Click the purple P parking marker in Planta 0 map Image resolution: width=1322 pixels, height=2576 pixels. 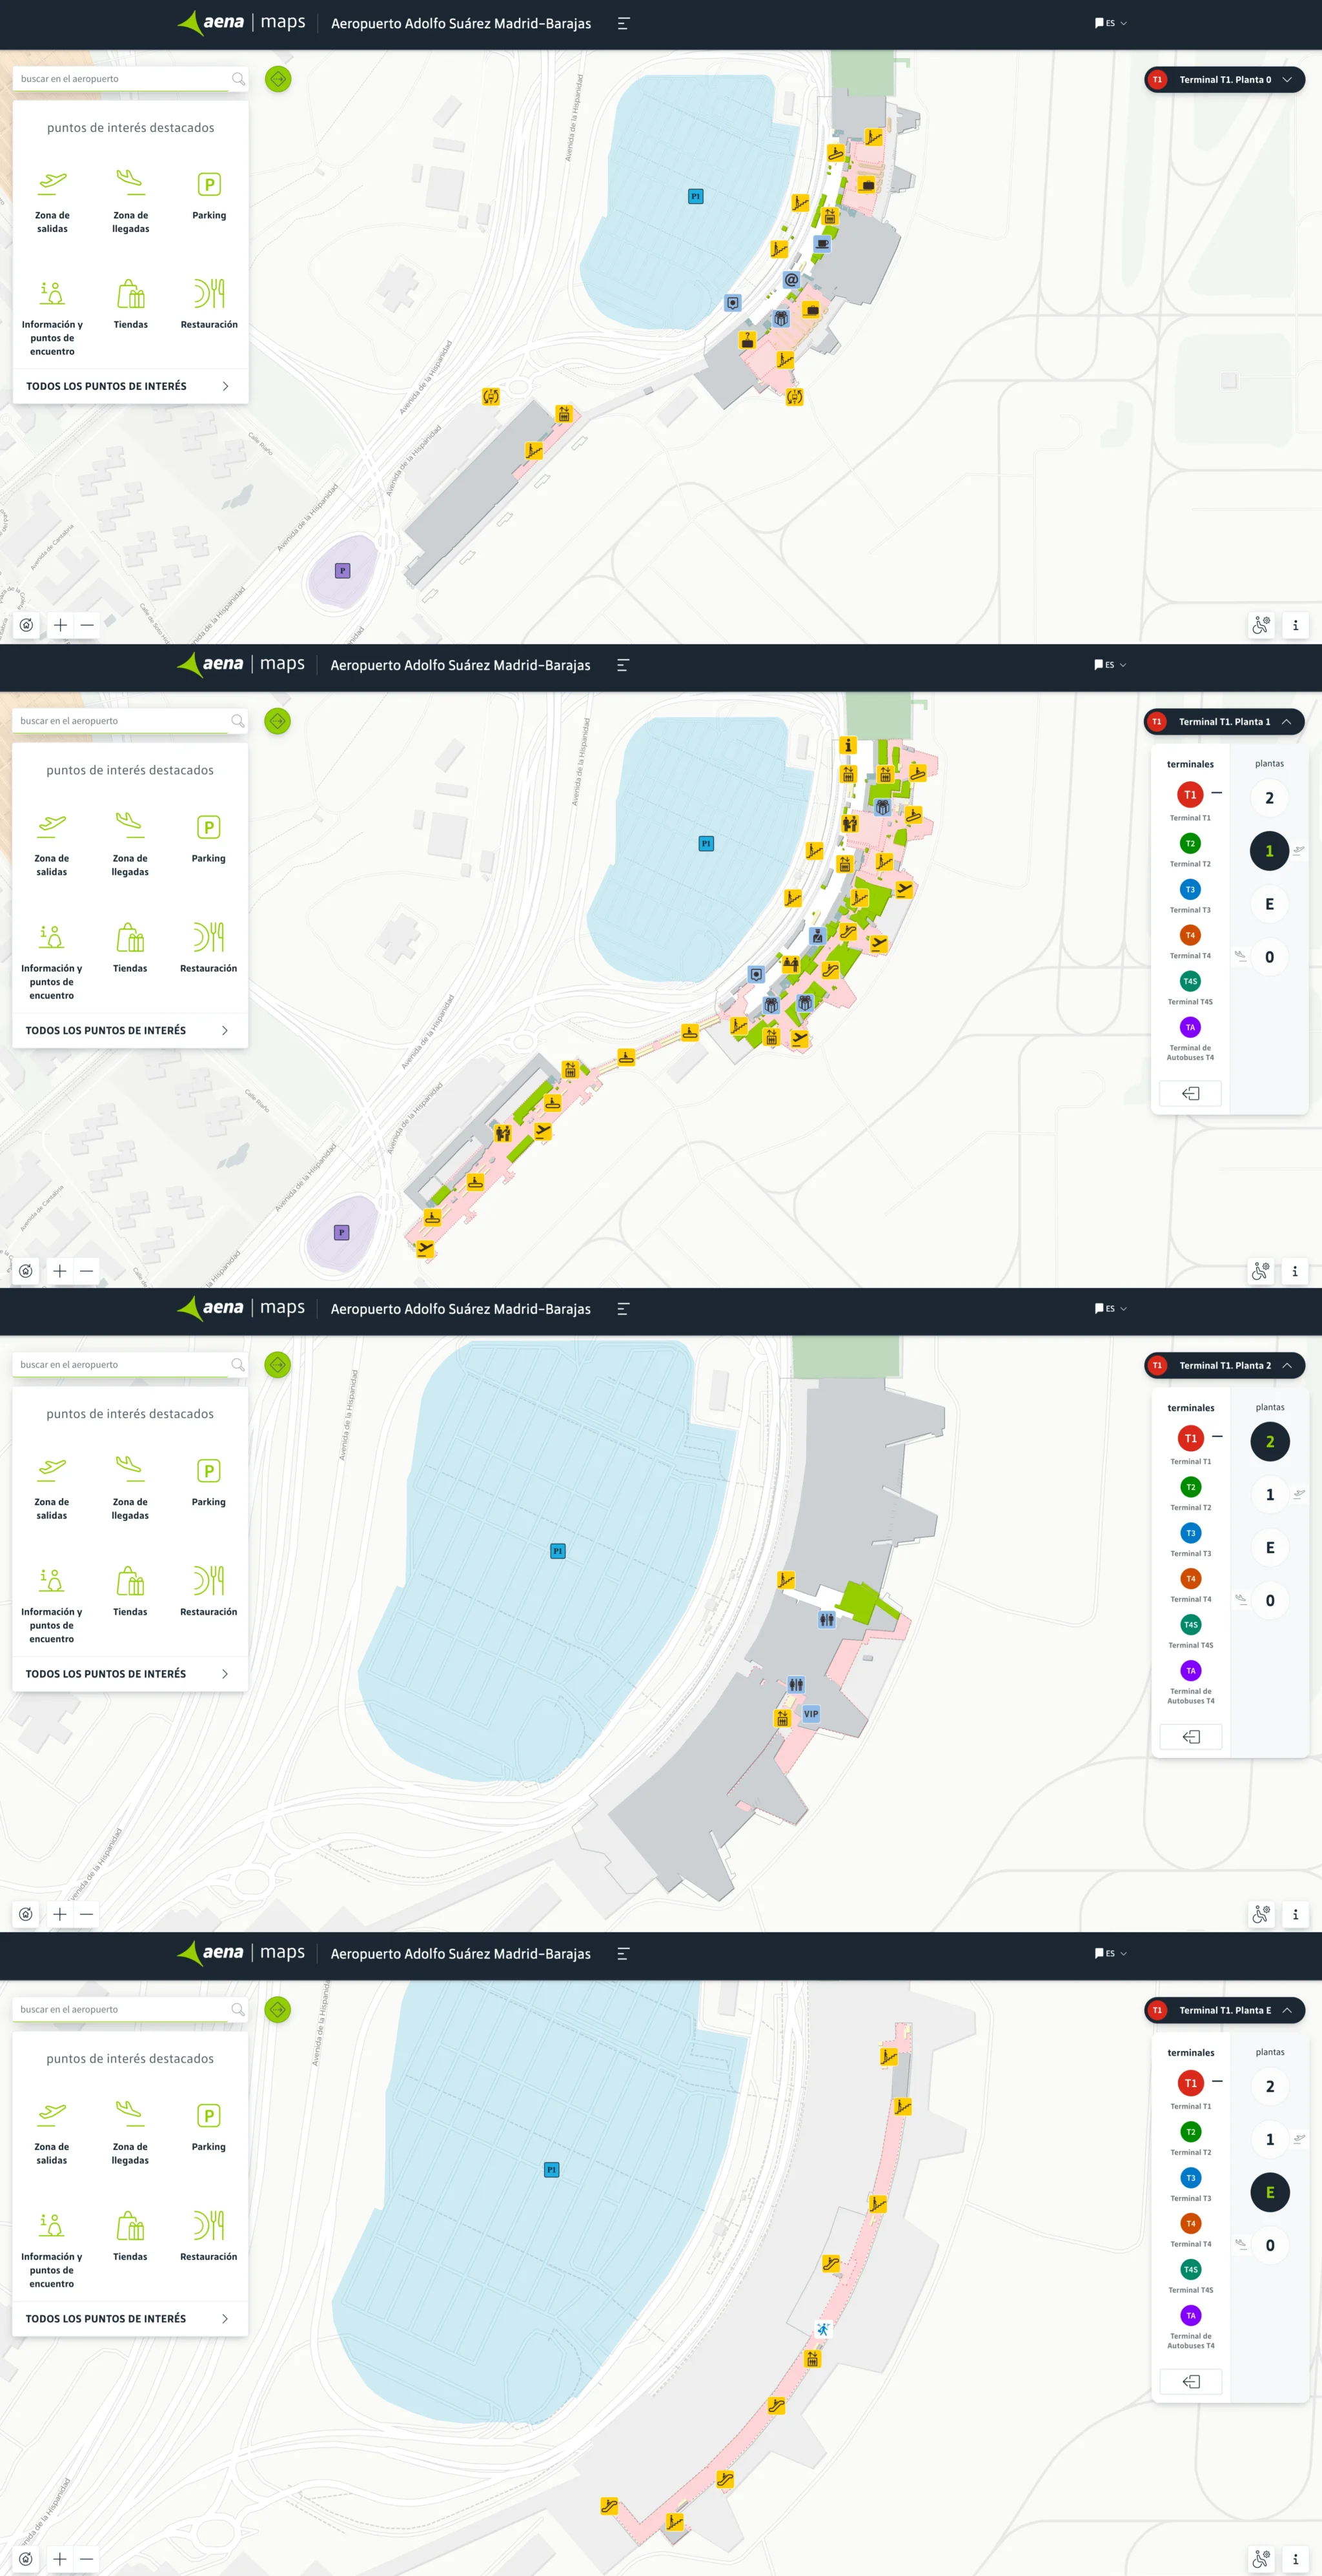point(343,571)
